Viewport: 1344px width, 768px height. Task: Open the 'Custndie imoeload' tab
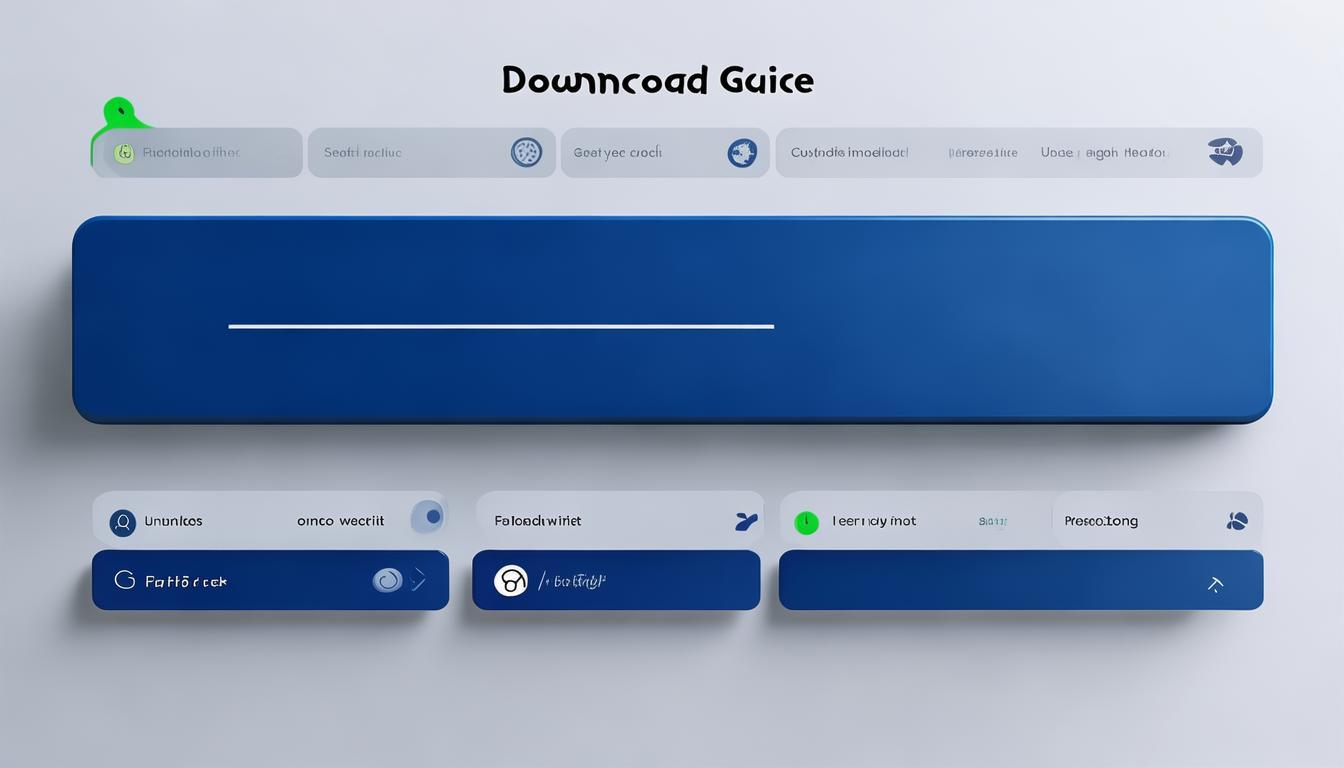point(849,153)
